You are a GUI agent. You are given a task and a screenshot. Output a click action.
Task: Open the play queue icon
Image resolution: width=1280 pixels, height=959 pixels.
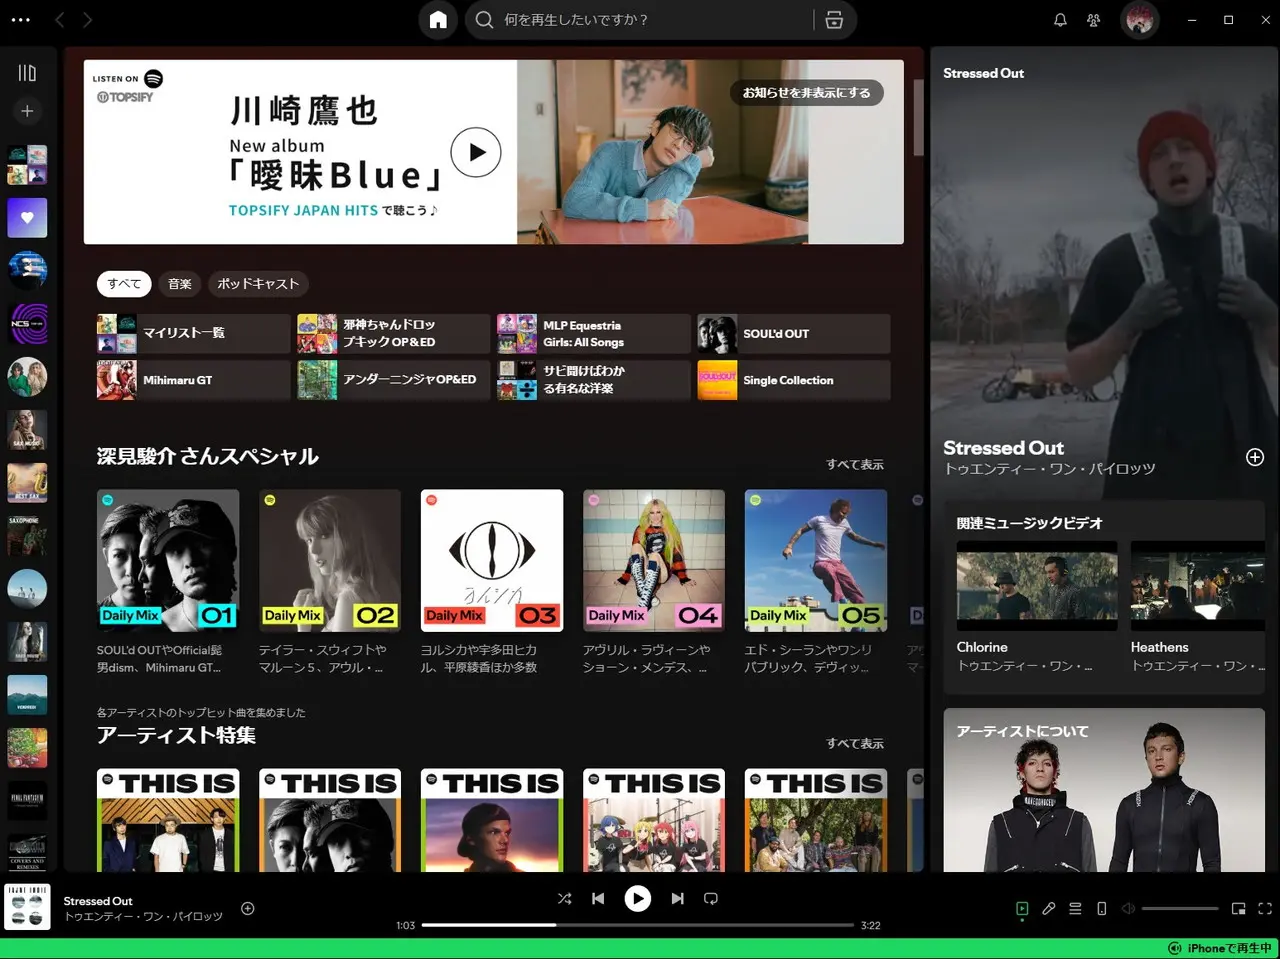click(x=1075, y=909)
